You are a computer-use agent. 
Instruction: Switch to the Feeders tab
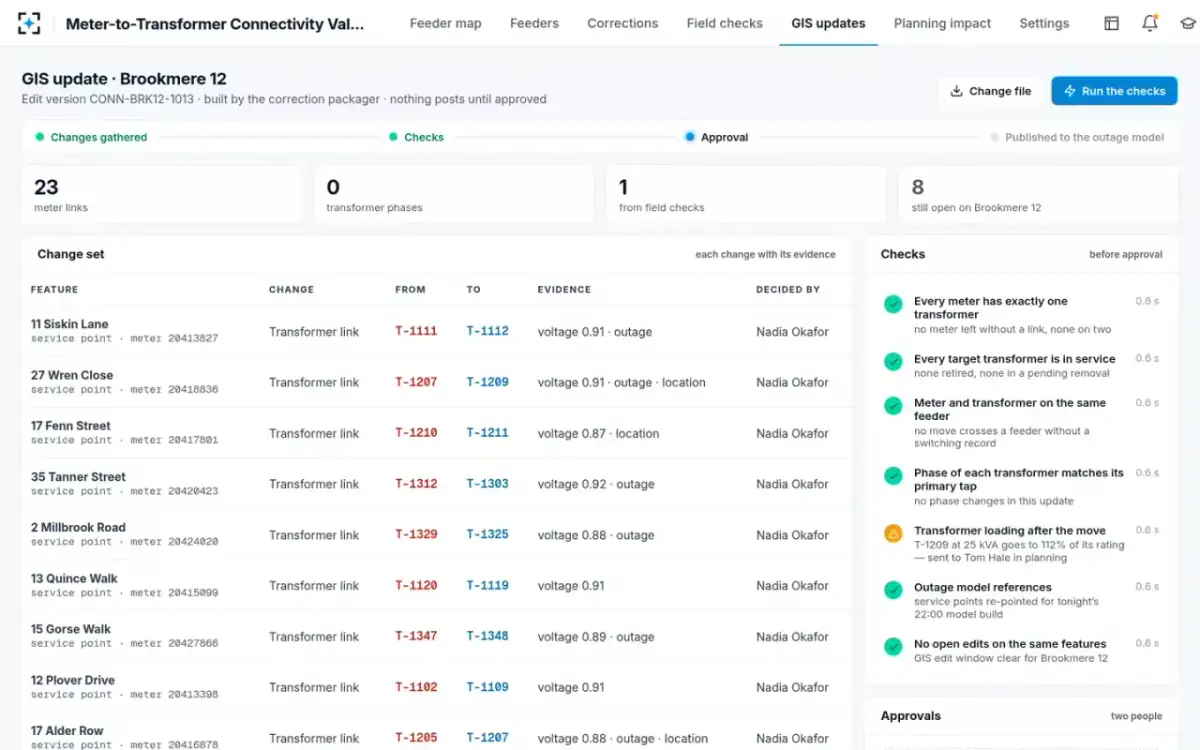pos(534,23)
